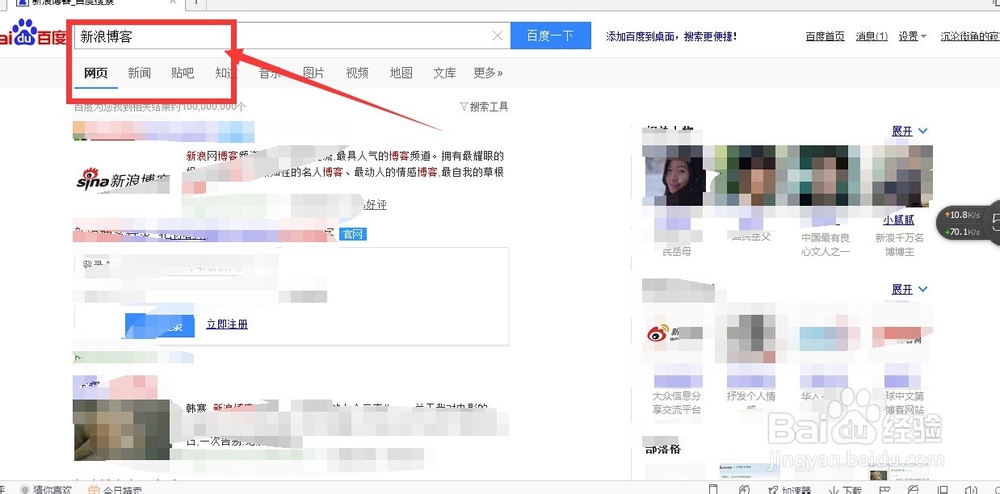Image resolution: width=1000 pixels, height=494 pixels.
Task: Click the 官网 badge
Action: 353,234
